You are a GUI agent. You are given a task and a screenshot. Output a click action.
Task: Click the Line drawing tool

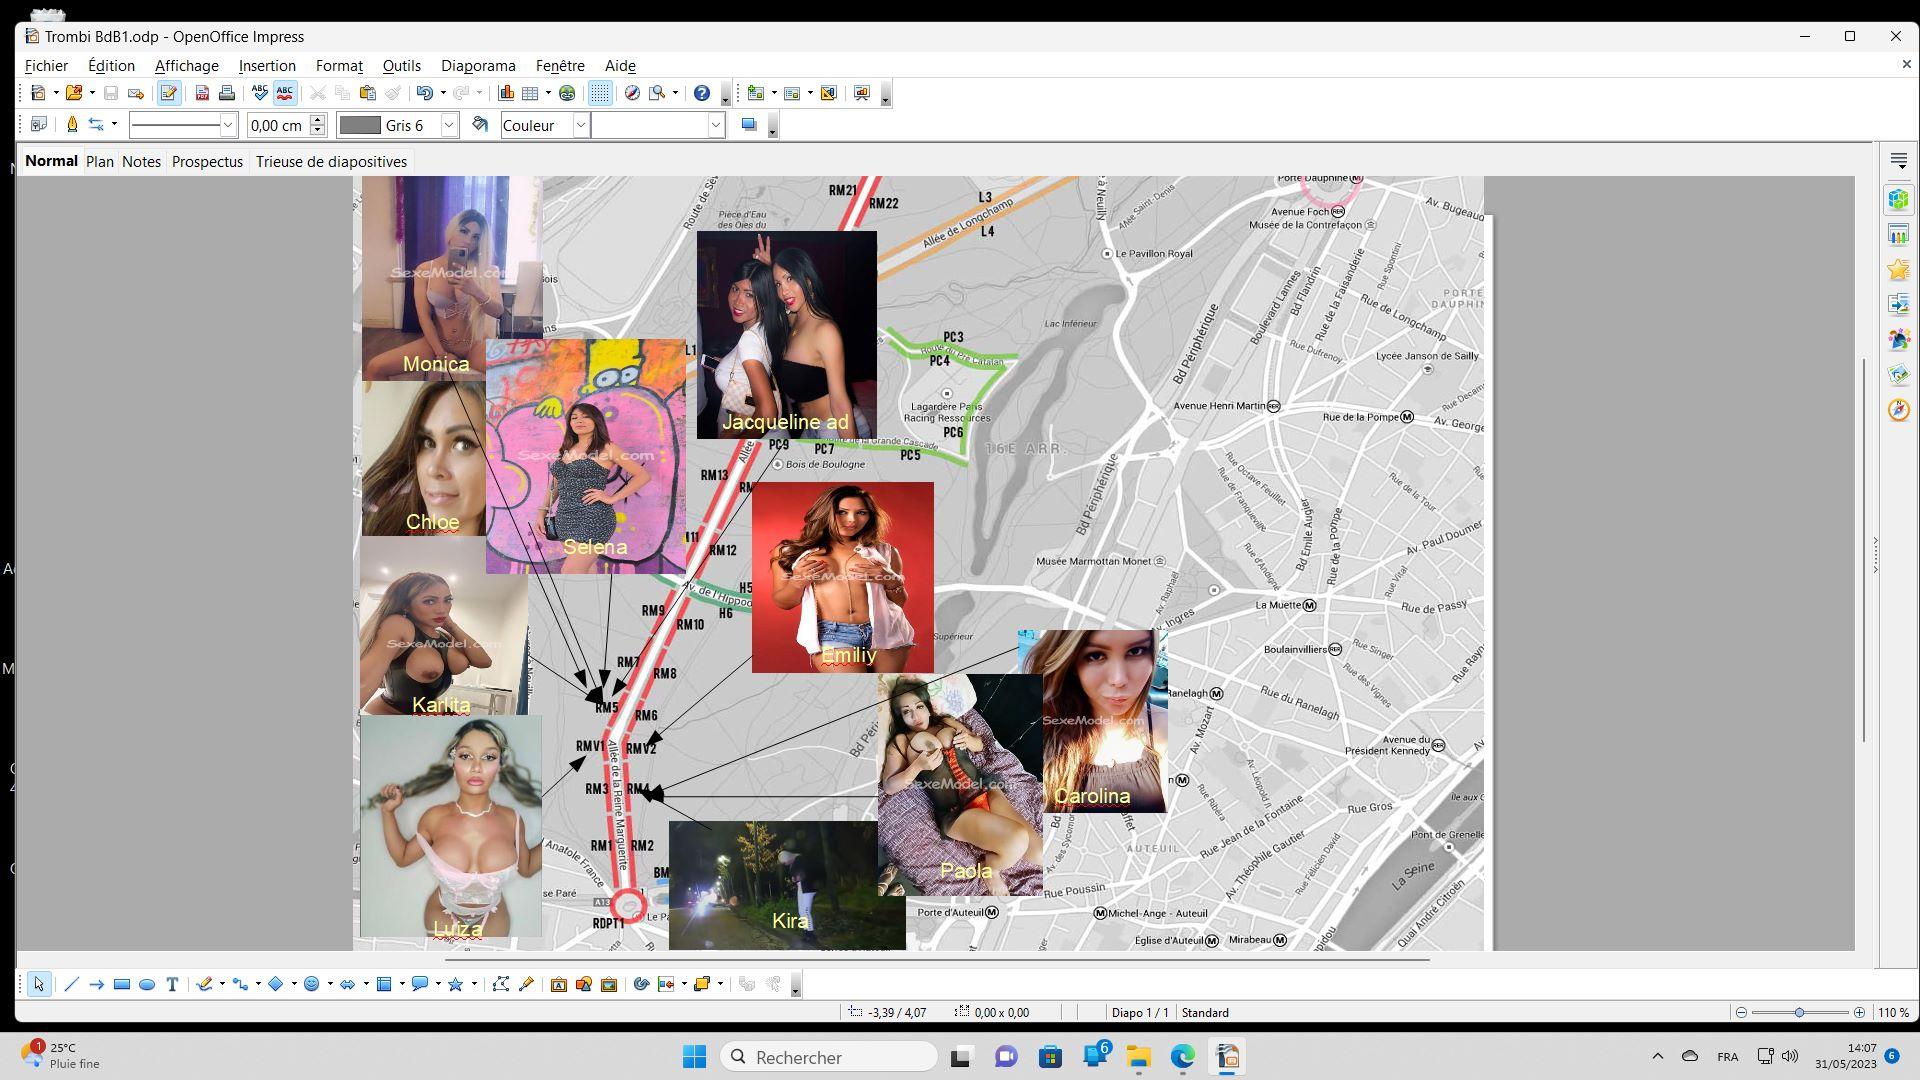(71, 985)
